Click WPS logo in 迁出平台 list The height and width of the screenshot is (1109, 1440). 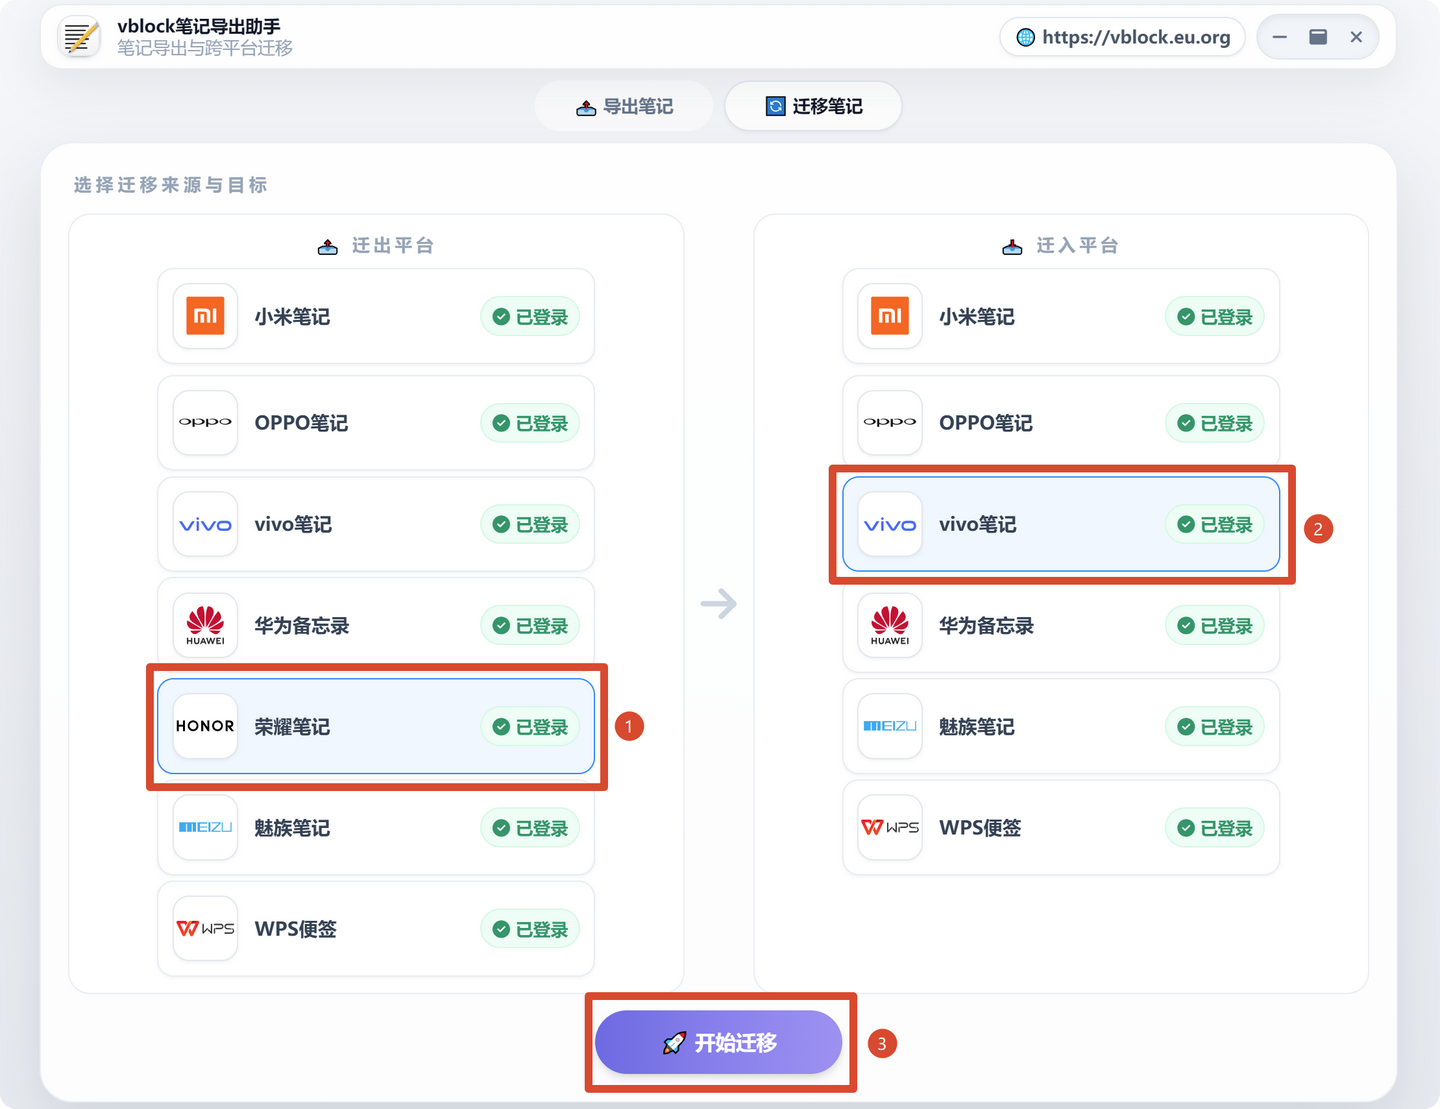point(205,929)
